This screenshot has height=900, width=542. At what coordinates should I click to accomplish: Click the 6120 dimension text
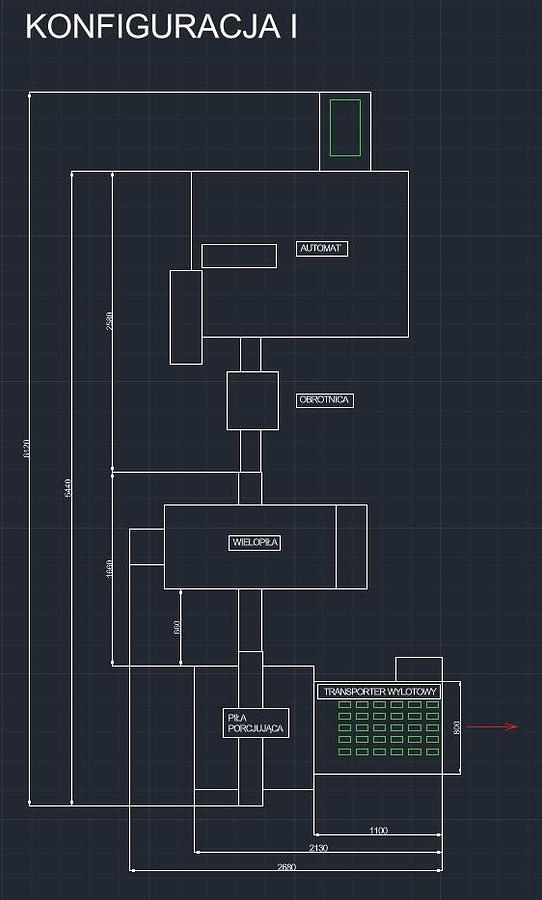coord(25,448)
